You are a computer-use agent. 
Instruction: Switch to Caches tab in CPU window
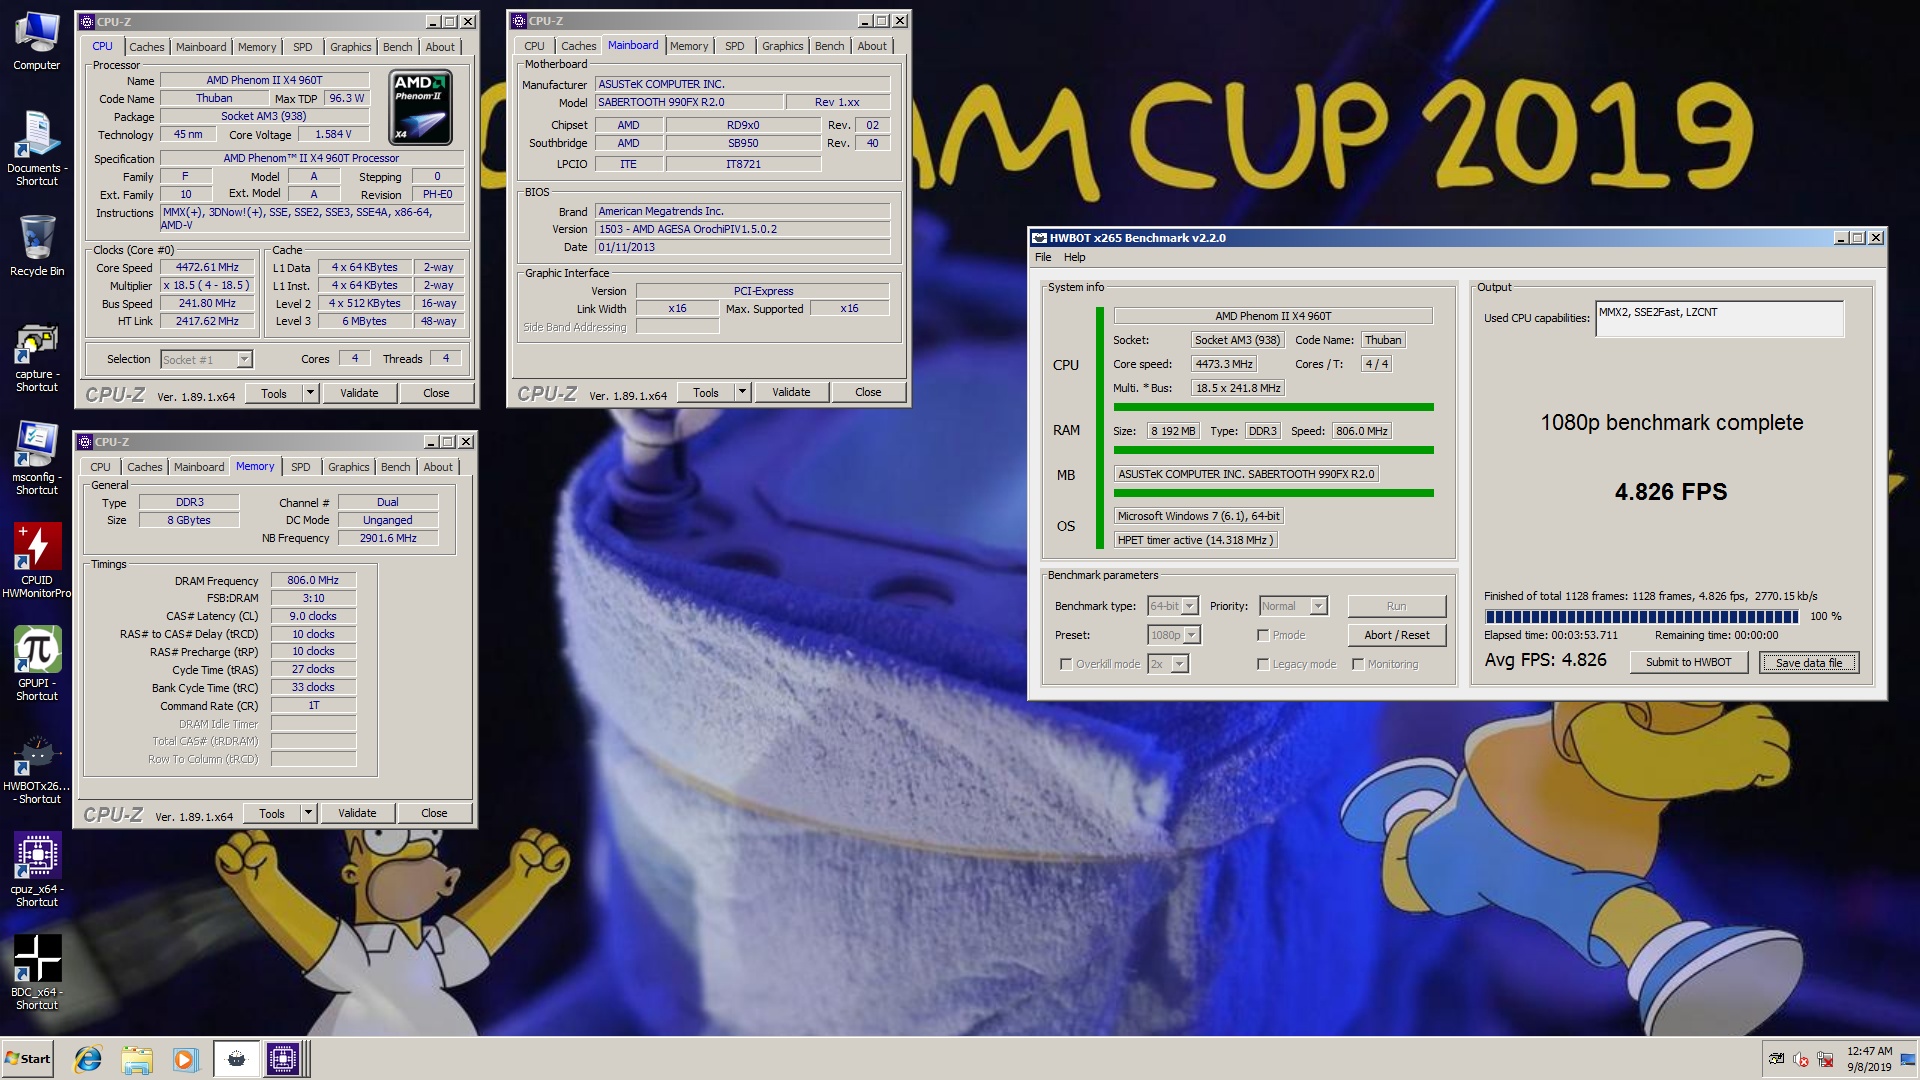[146, 47]
